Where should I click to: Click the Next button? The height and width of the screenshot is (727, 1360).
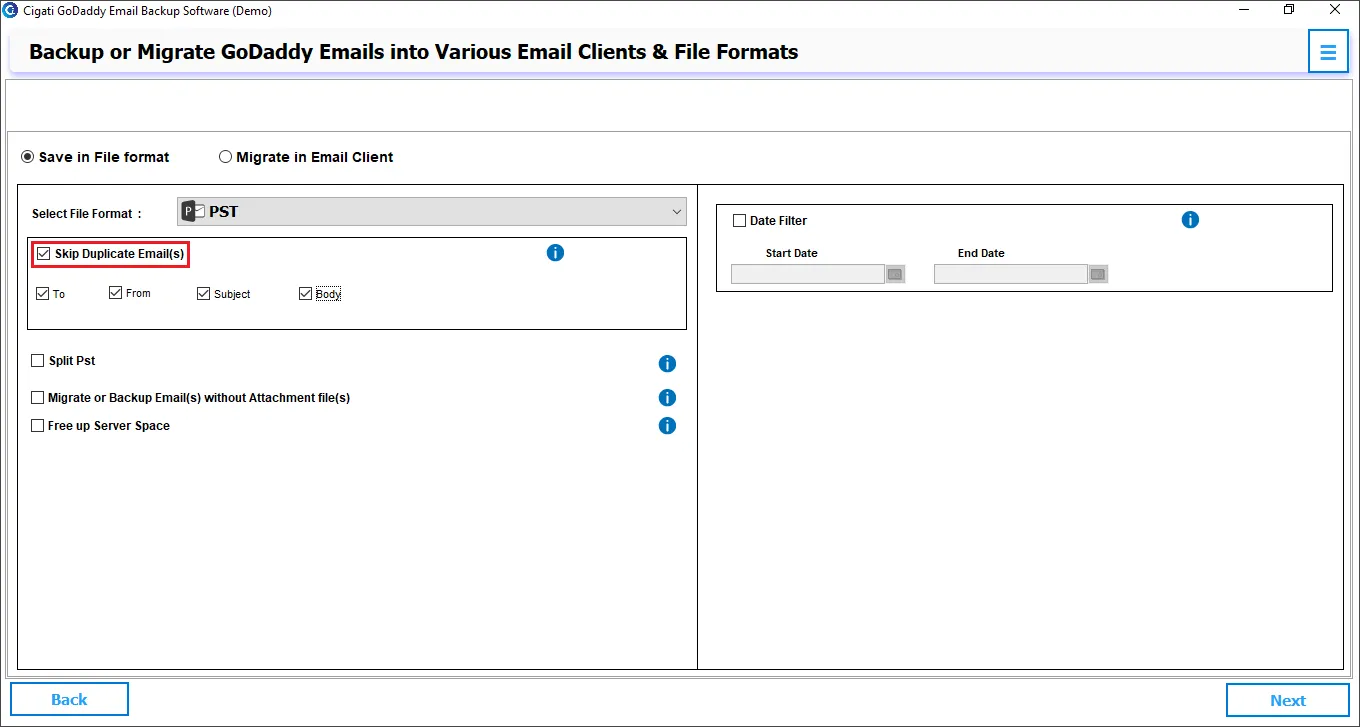[x=1288, y=700]
